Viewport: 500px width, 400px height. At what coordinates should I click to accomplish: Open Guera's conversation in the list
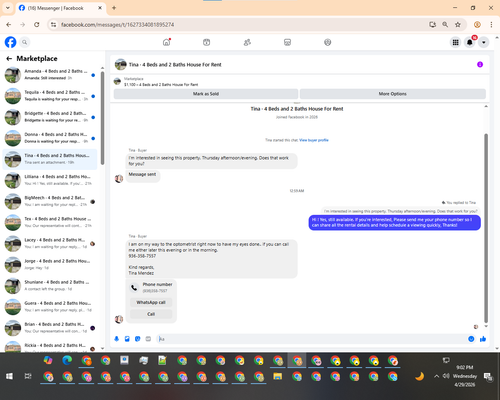[50, 307]
